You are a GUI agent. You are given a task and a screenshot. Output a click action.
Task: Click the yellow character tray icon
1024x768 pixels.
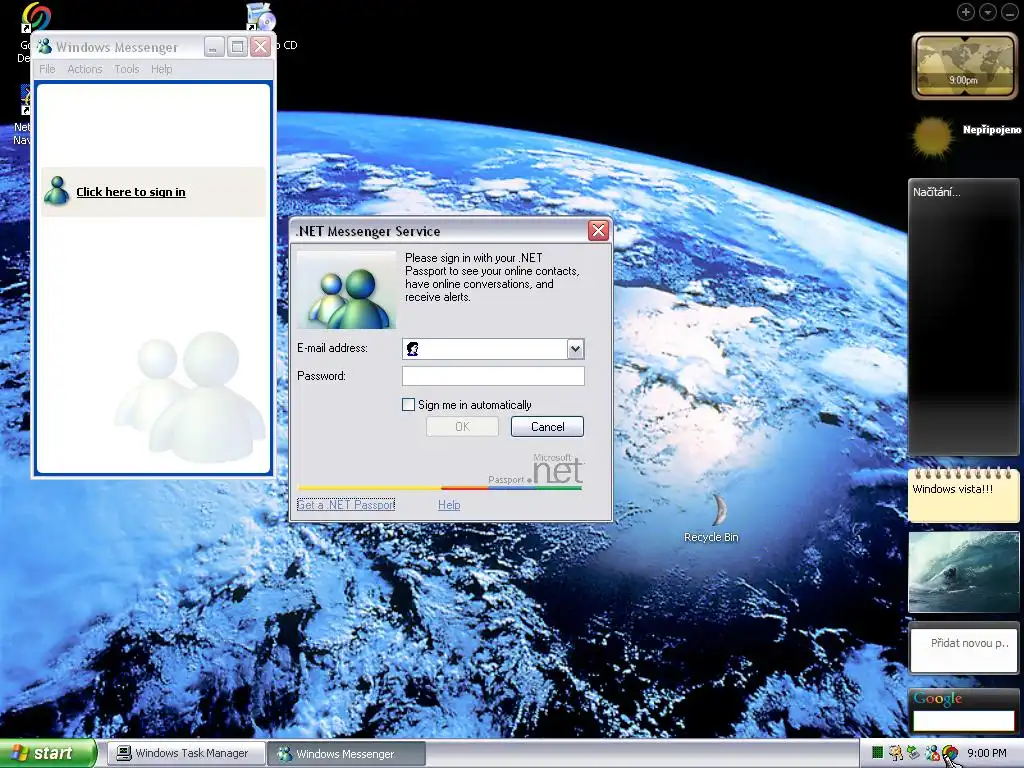pyautogui.click(x=896, y=753)
